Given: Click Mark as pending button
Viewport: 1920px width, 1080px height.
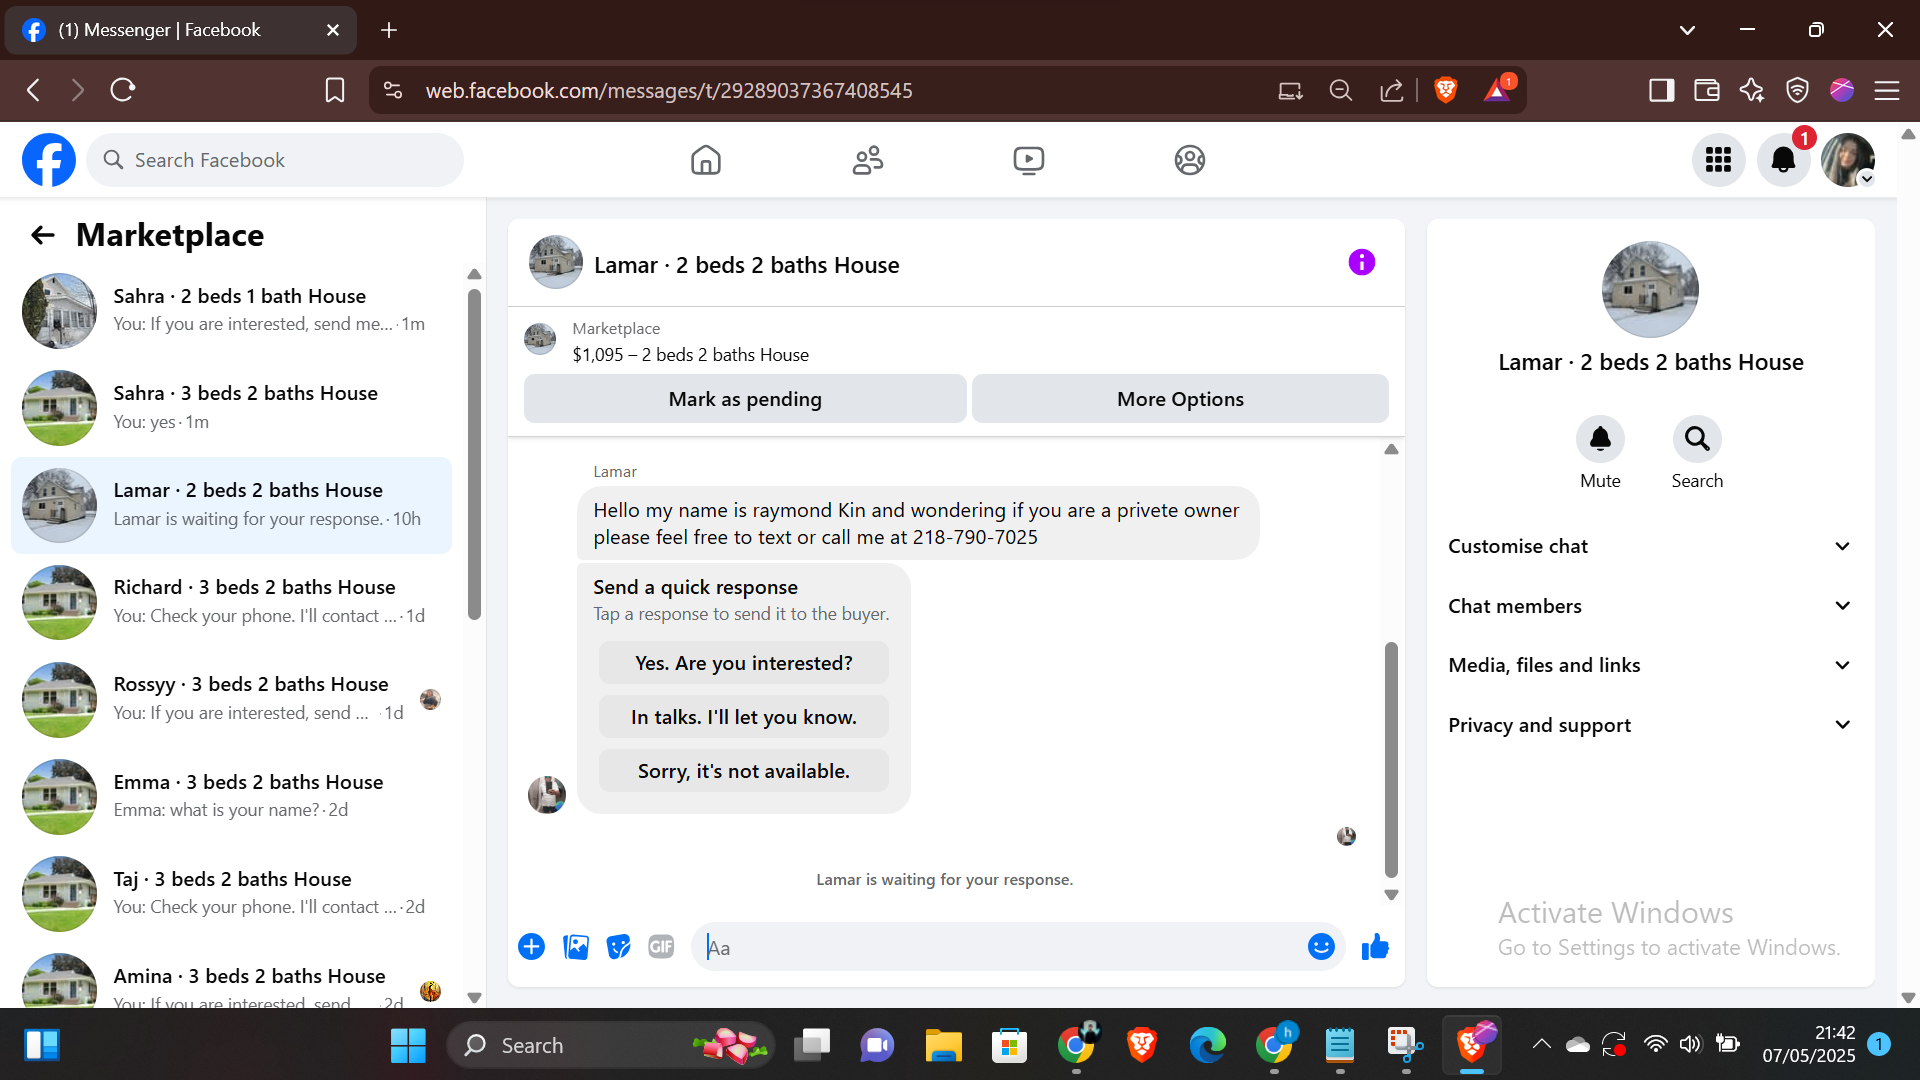Looking at the screenshot, I should click(x=745, y=399).
